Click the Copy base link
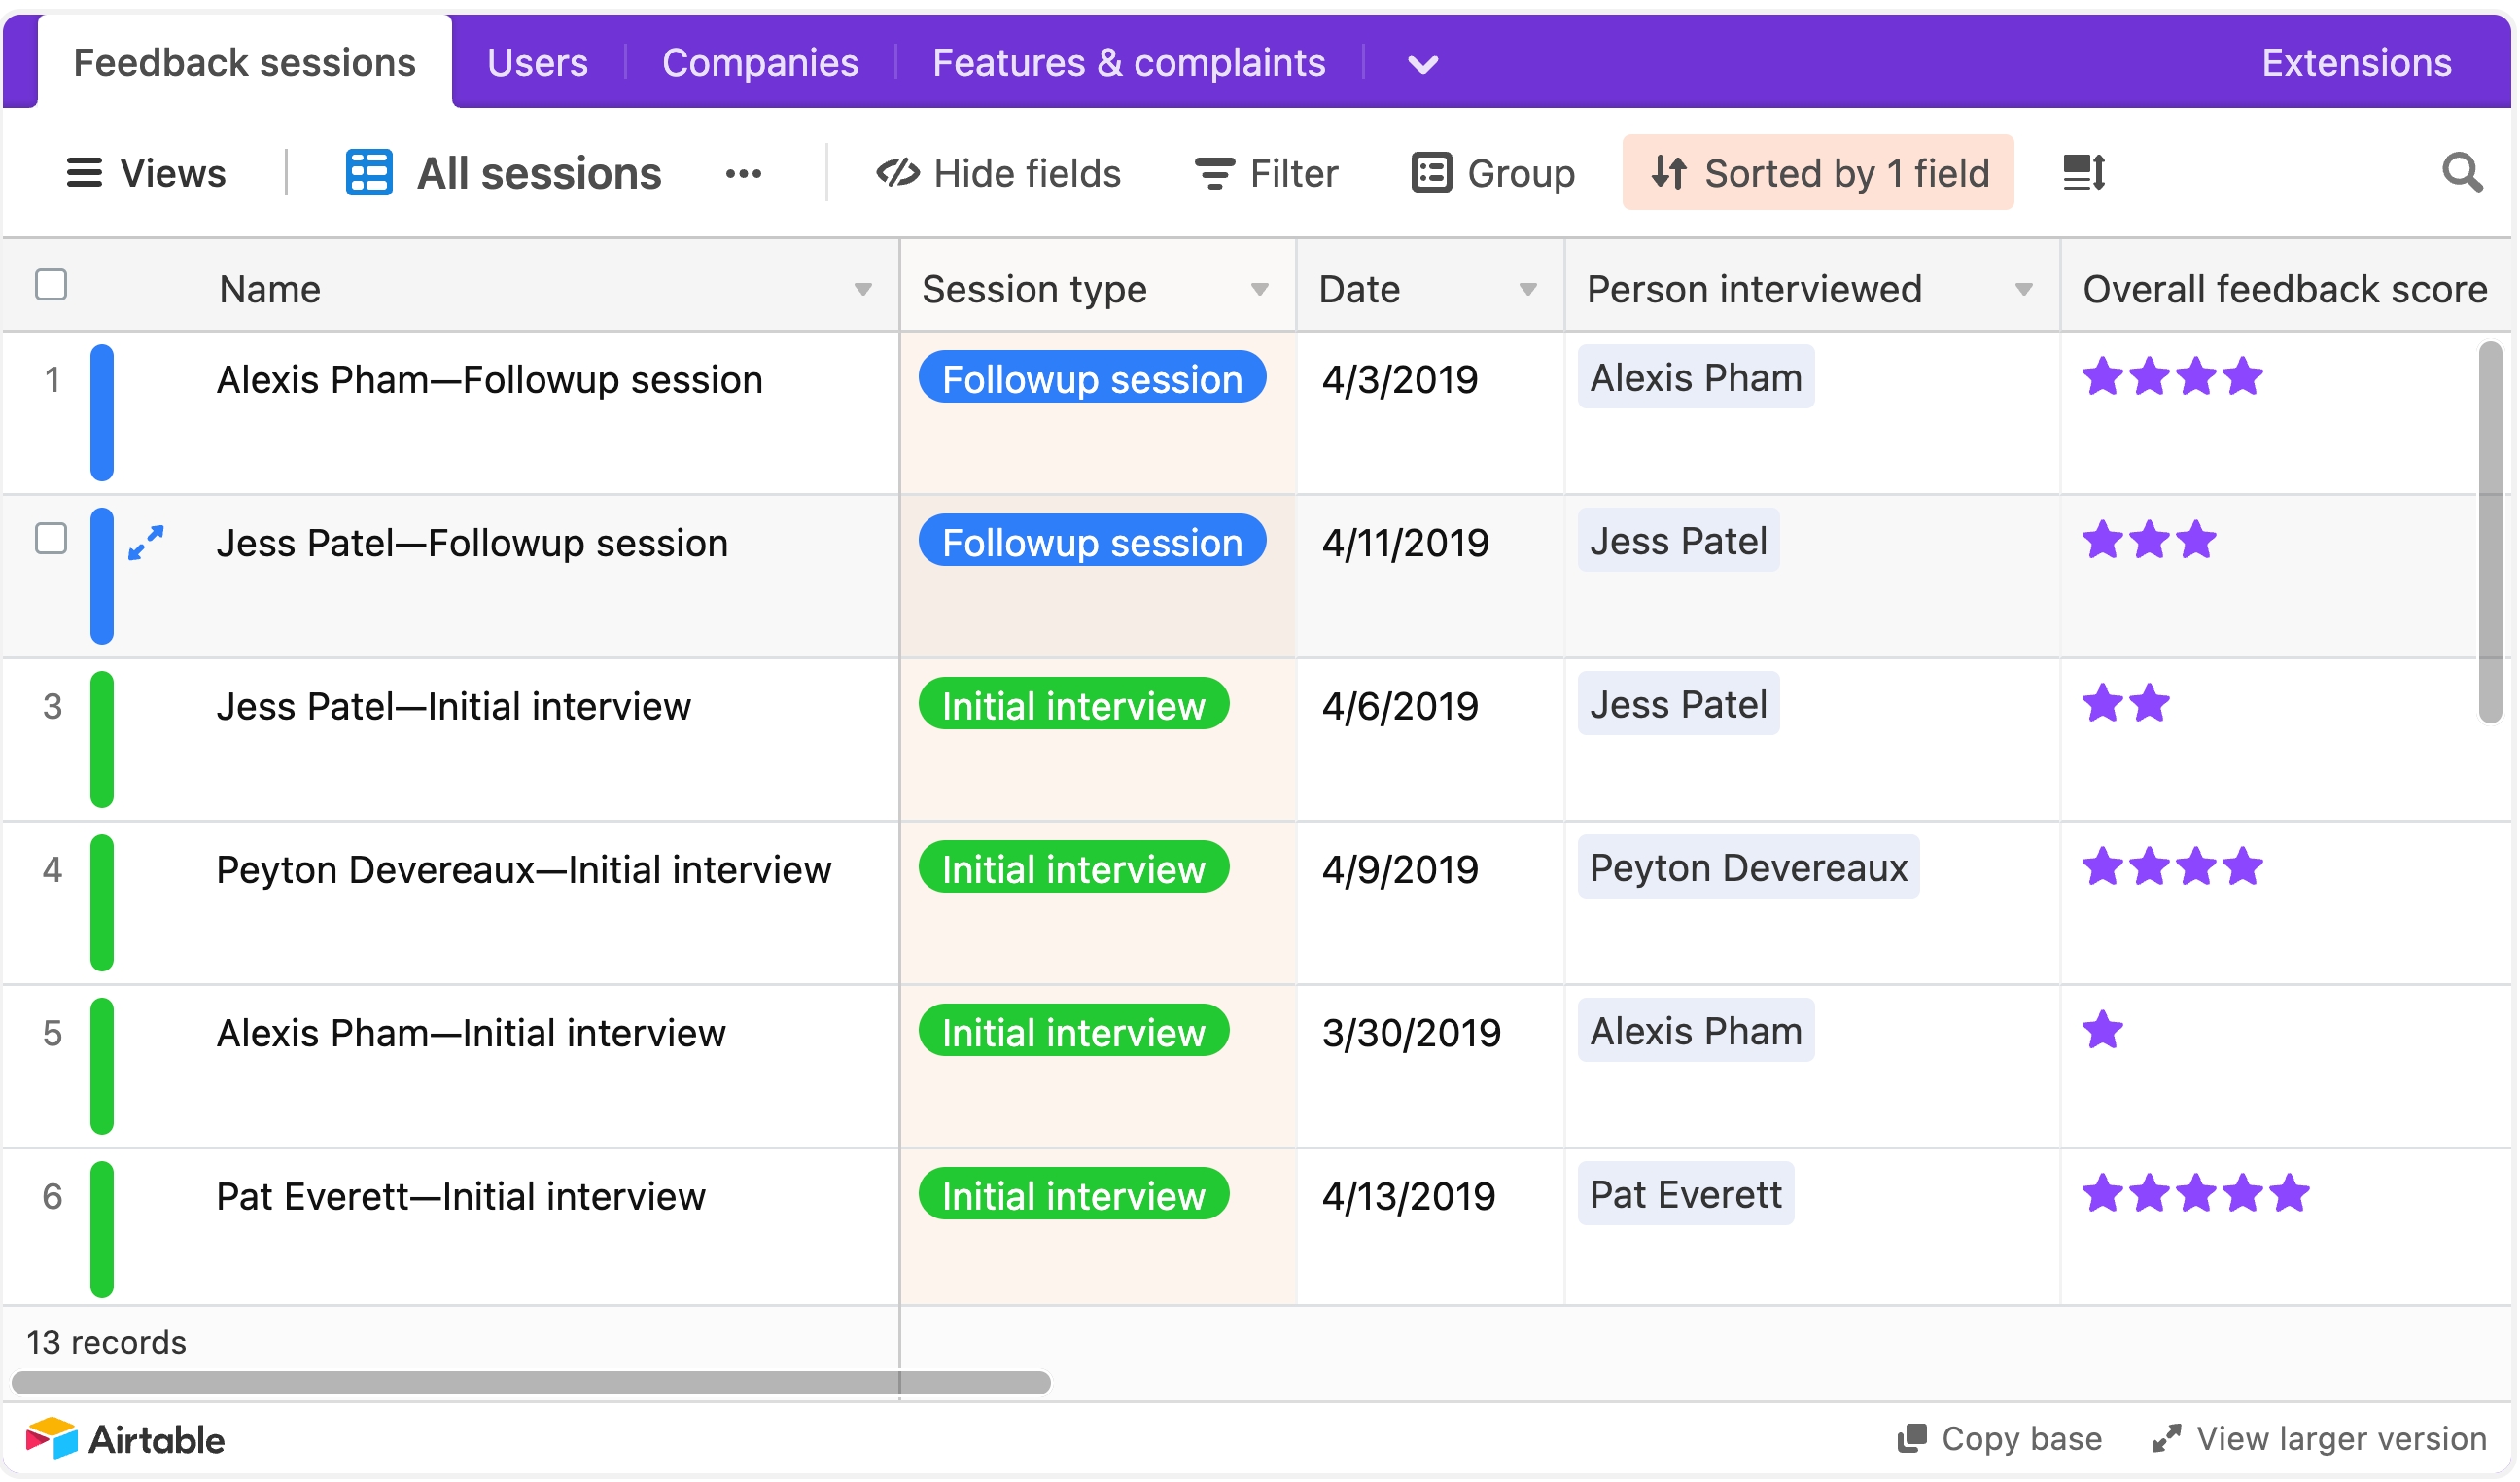 tap(2002, 1439)
